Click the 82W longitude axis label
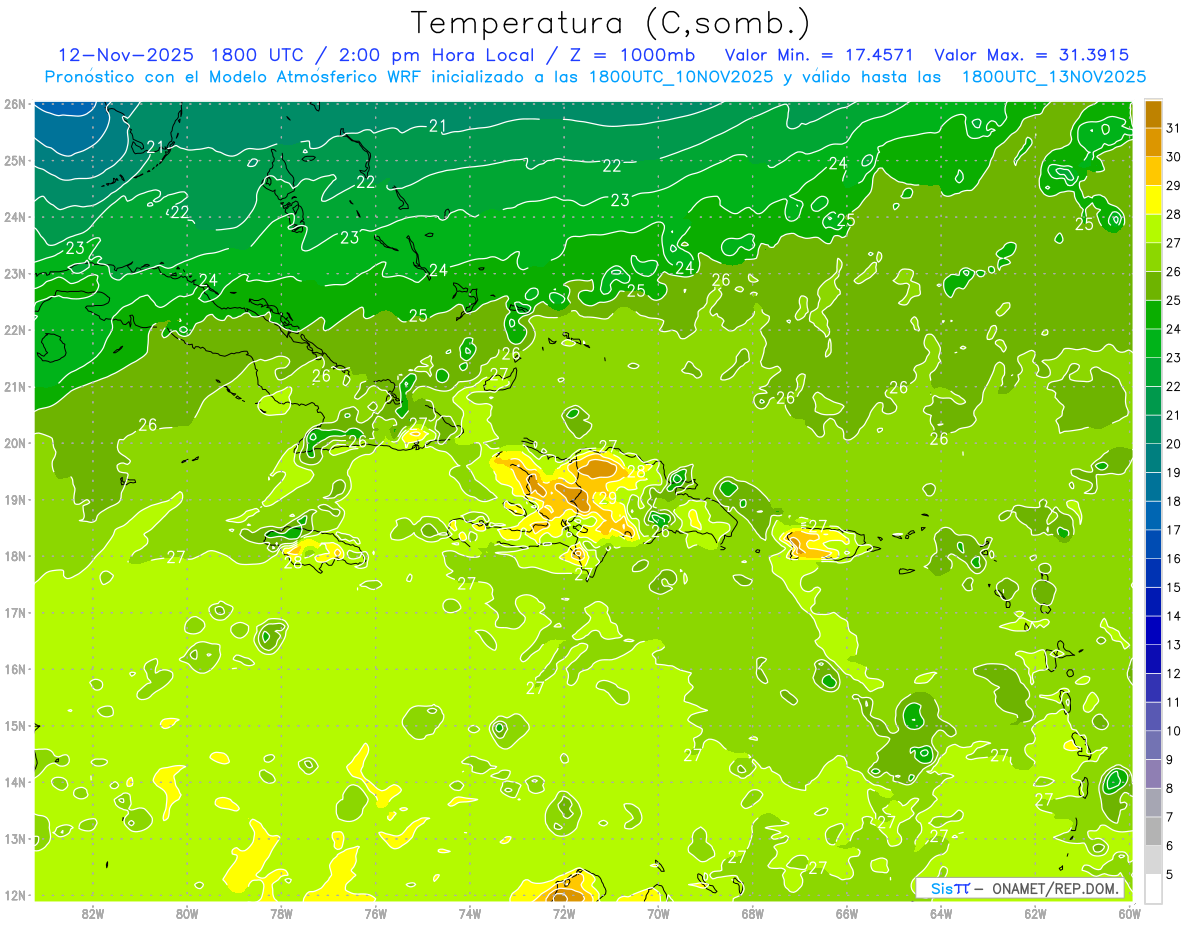Screen dimensions: 1200x927 point(93,913)
